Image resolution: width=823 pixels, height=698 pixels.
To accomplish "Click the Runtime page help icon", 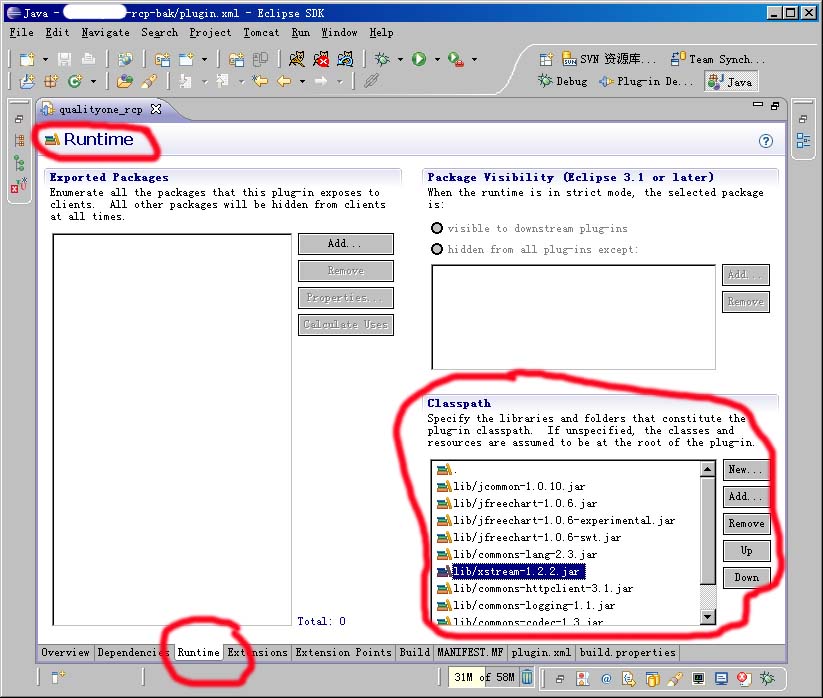I will pyautogui.click(x=766, y=141).
